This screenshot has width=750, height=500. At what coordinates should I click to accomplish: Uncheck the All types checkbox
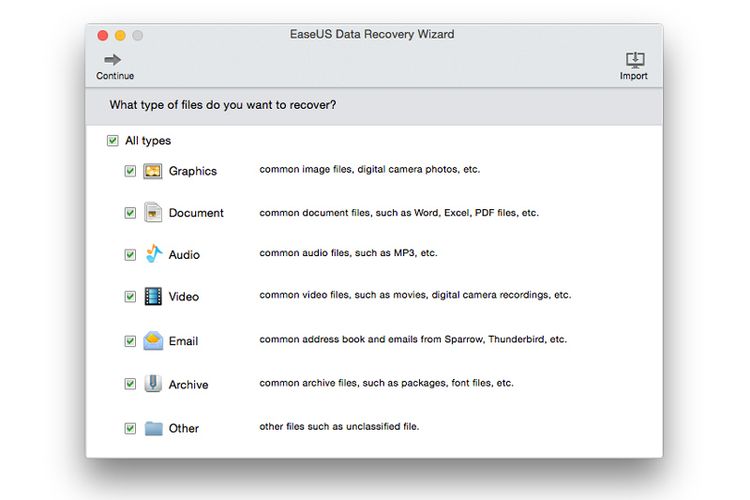112,141
